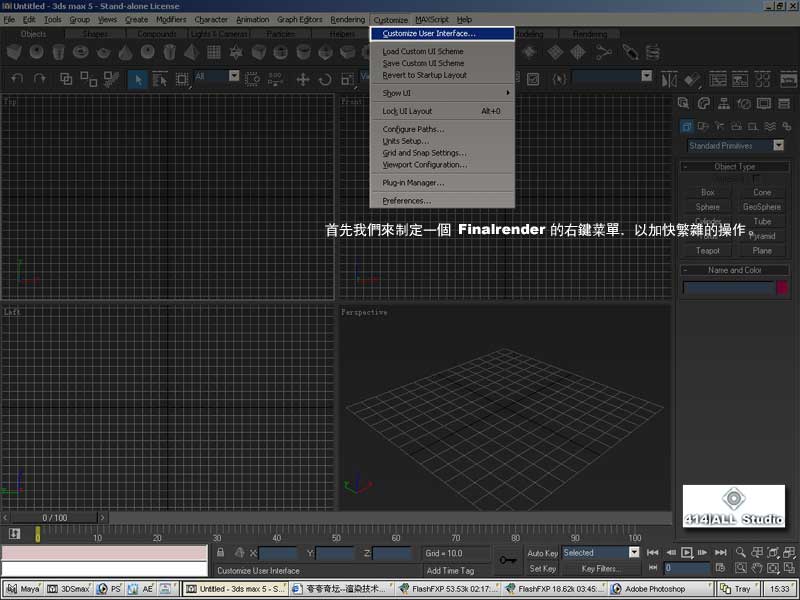Open the Utilities command panel tab

[x=784, y=104]
